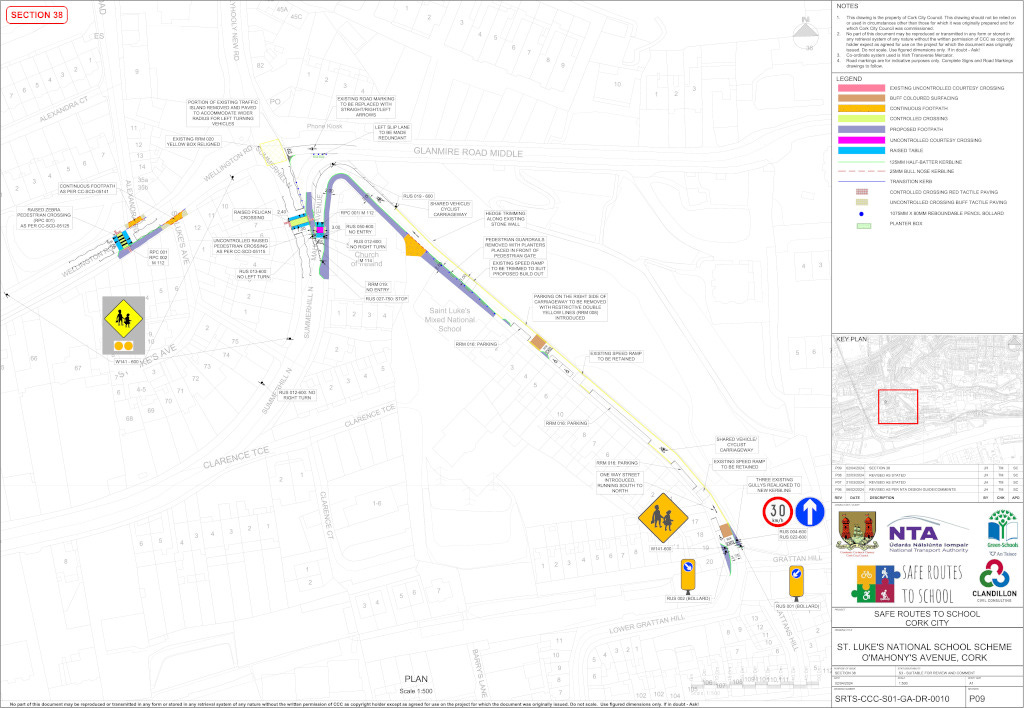This screenshot has width=1024, height=708.
Task: Click the CONTINUOUS FOOTPATH AS PER callout
Action: [x=88, y=189]
